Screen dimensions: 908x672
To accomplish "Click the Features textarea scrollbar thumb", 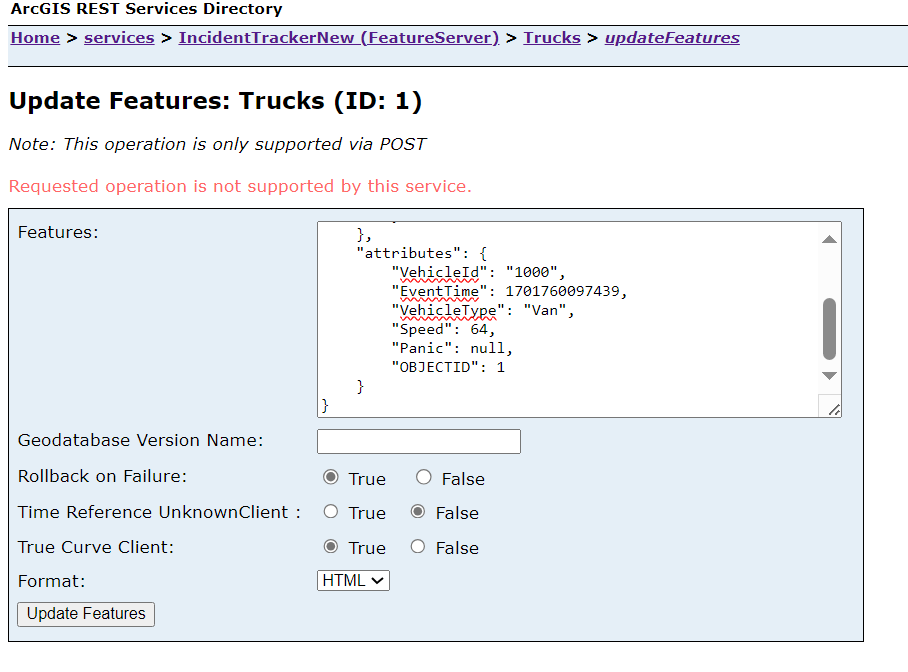I will coord(829,328).
